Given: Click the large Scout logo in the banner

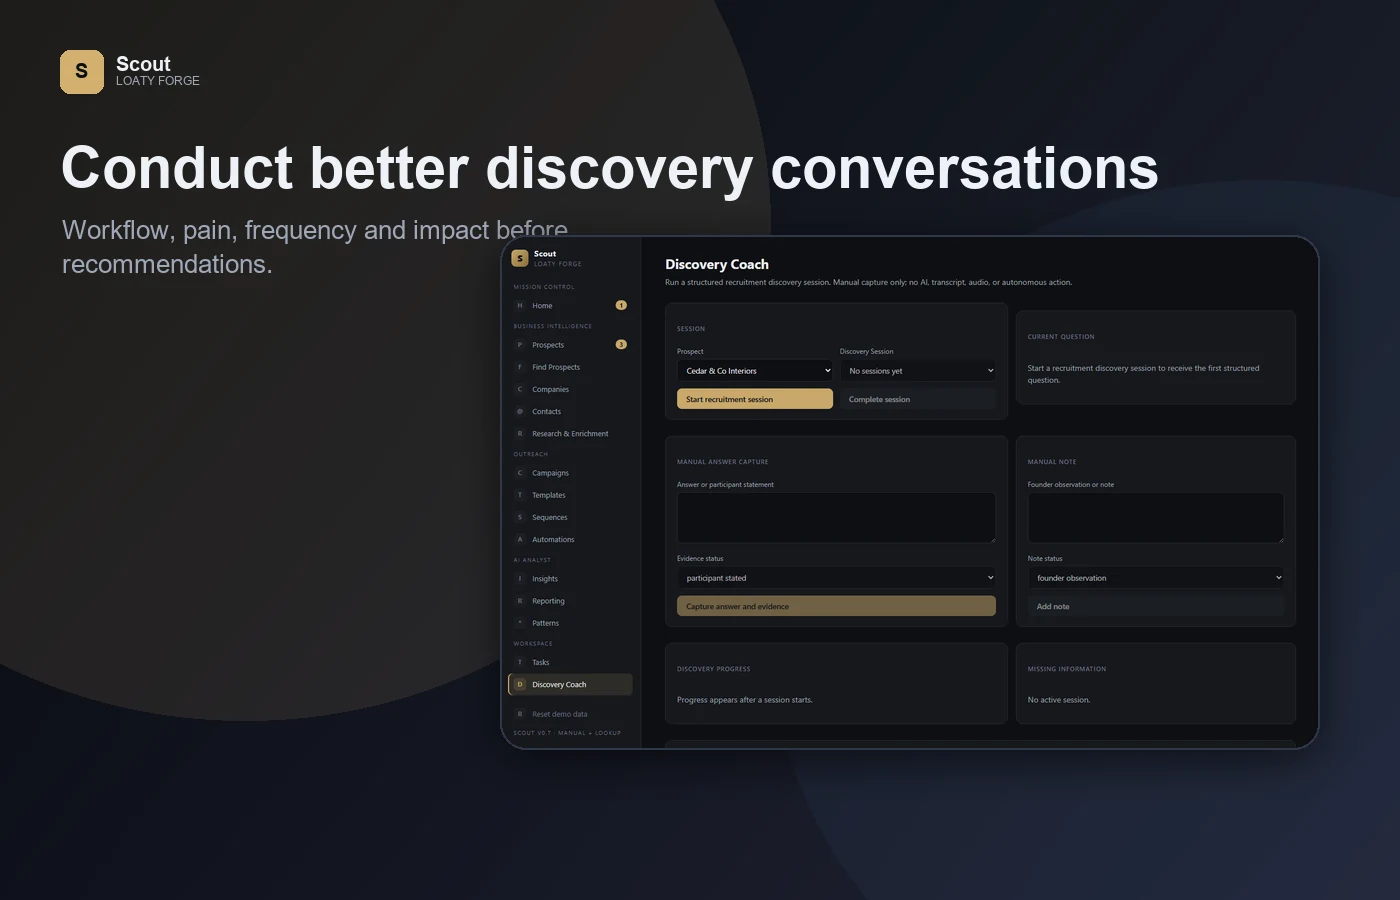Looking at the screenshot, I should click(82, 72).
